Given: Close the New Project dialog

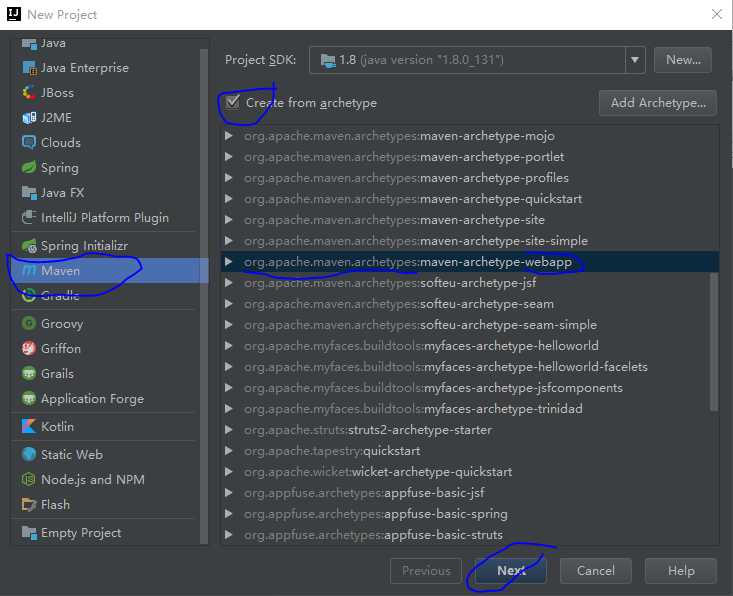Looking at the screenshot, I should pyautogui.click(x=716, y=14).
